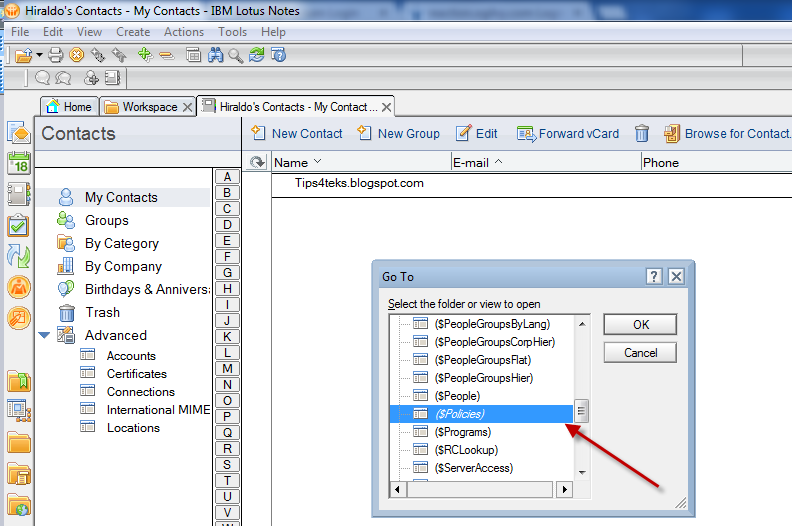This screenshot has width=792, height=526.
Task: Click the Go To list scrollbar thumb
Action: pyautogui.click(x=581, y=410)
